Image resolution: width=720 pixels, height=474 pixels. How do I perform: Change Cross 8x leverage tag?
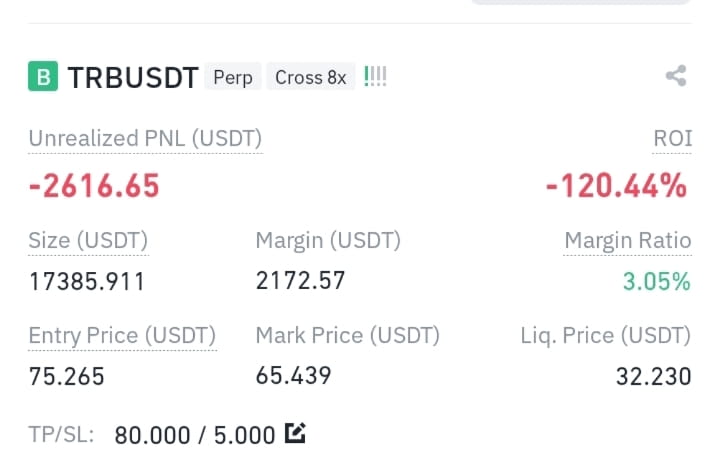[x=310, y=77]
